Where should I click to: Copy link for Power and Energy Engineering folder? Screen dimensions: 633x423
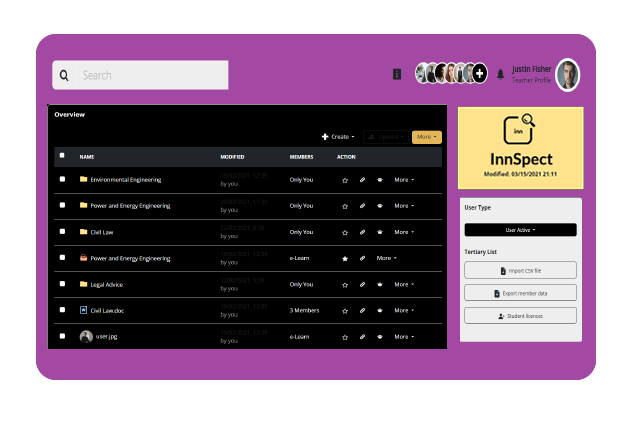pos(362,206)
